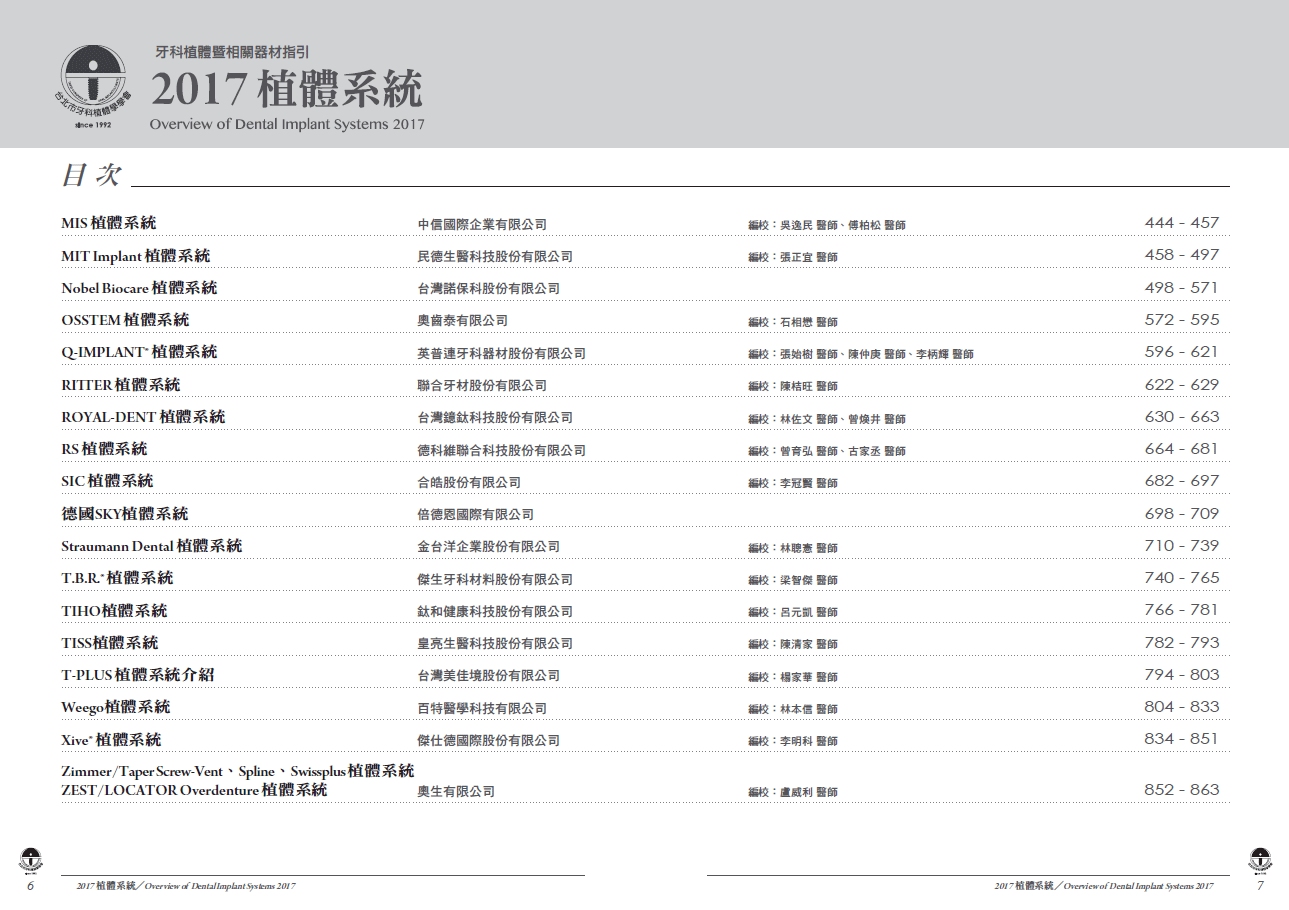Select the 'Straumann Dental 植體系統' row title
The image size is (1289, 910).
tap(151, 546)
